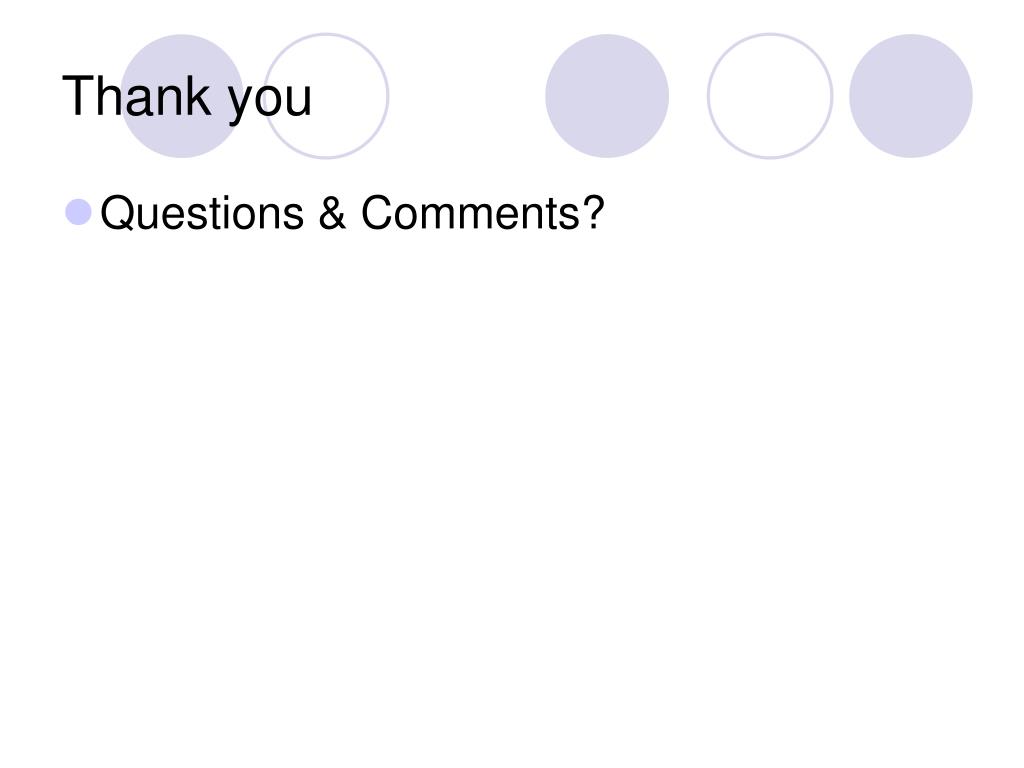This screenshot has width=1024, height=768.
Task: Click the capital "Q" in "Questions"
Action: click(x=118, y=213)
